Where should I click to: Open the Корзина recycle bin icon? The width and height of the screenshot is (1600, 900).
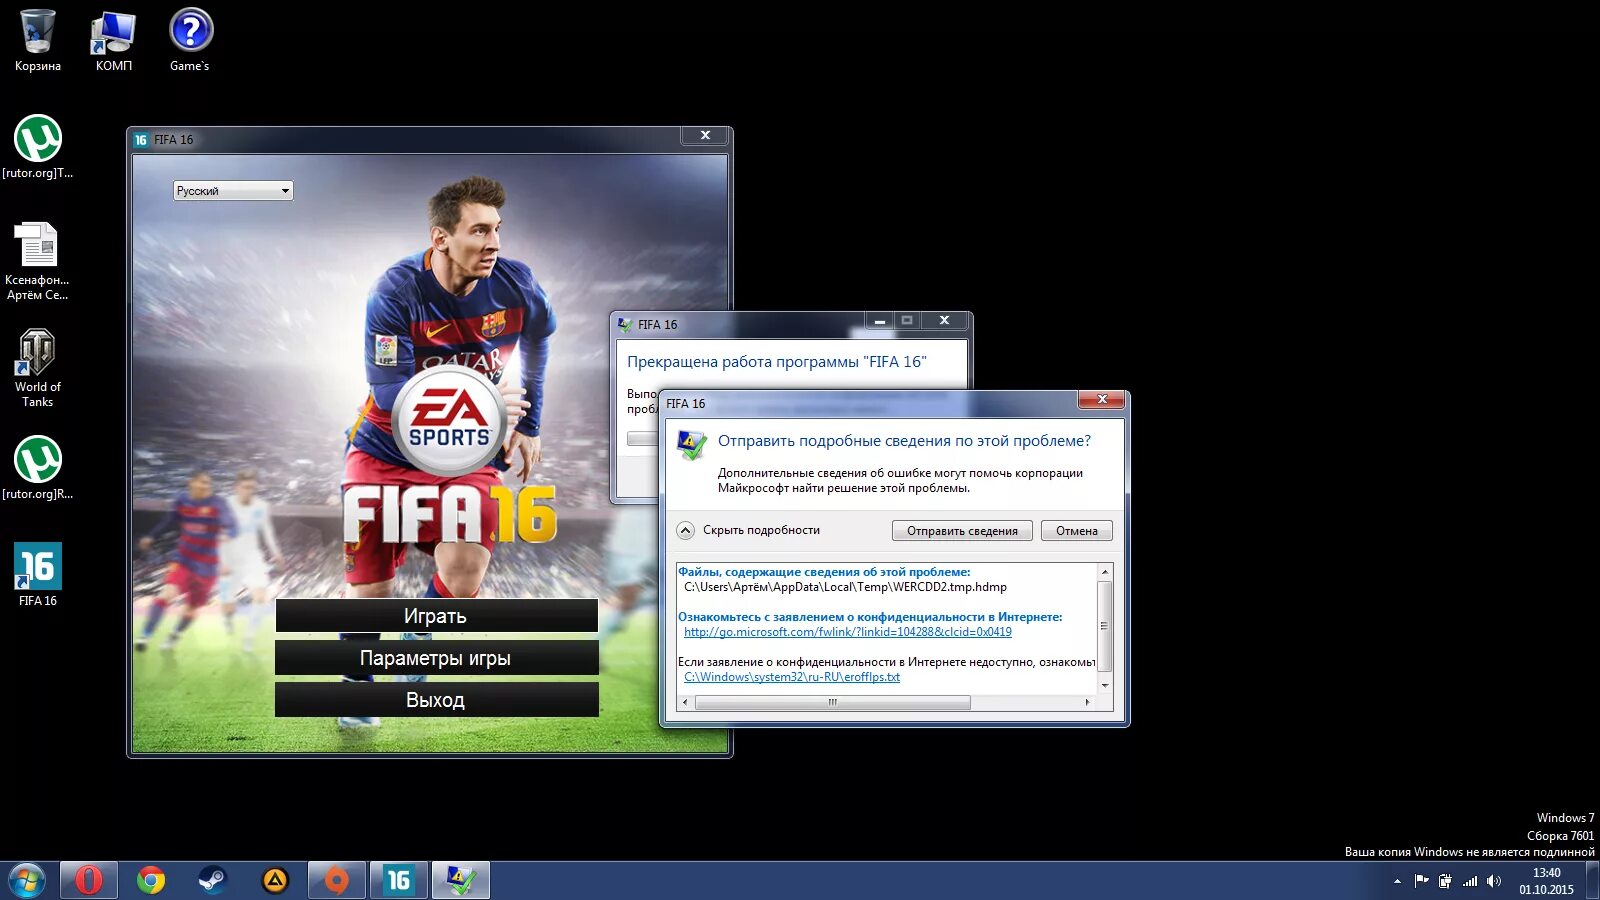[x=38, y=40]
